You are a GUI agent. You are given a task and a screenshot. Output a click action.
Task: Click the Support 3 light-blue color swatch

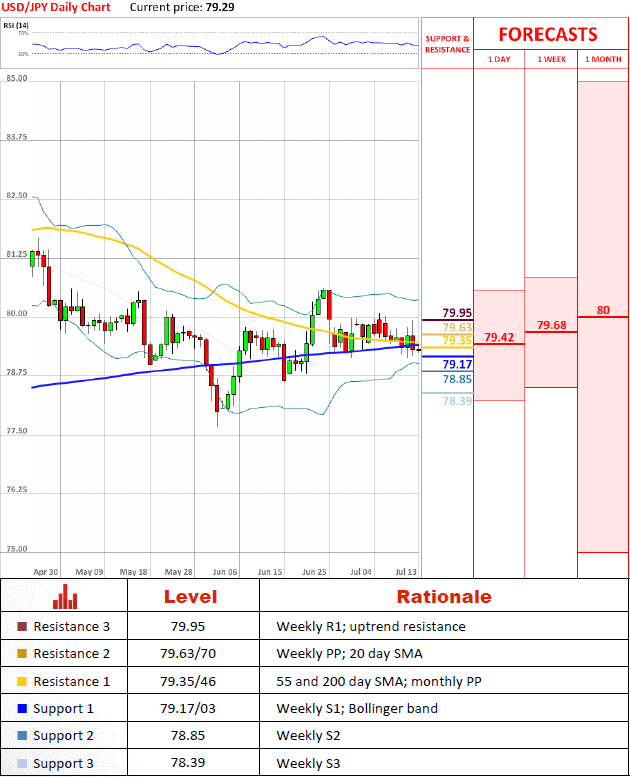22,764
